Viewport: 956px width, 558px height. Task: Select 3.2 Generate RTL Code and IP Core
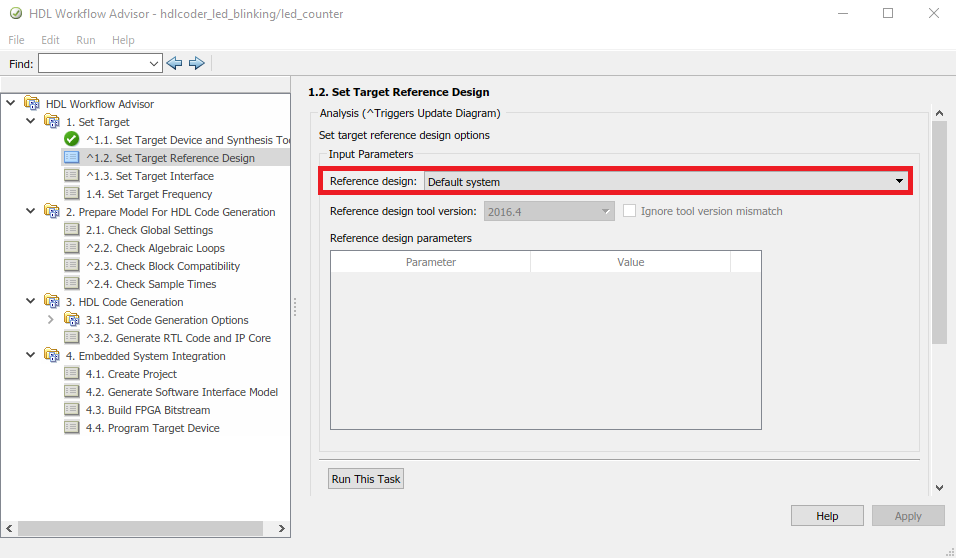click(179, 338)
